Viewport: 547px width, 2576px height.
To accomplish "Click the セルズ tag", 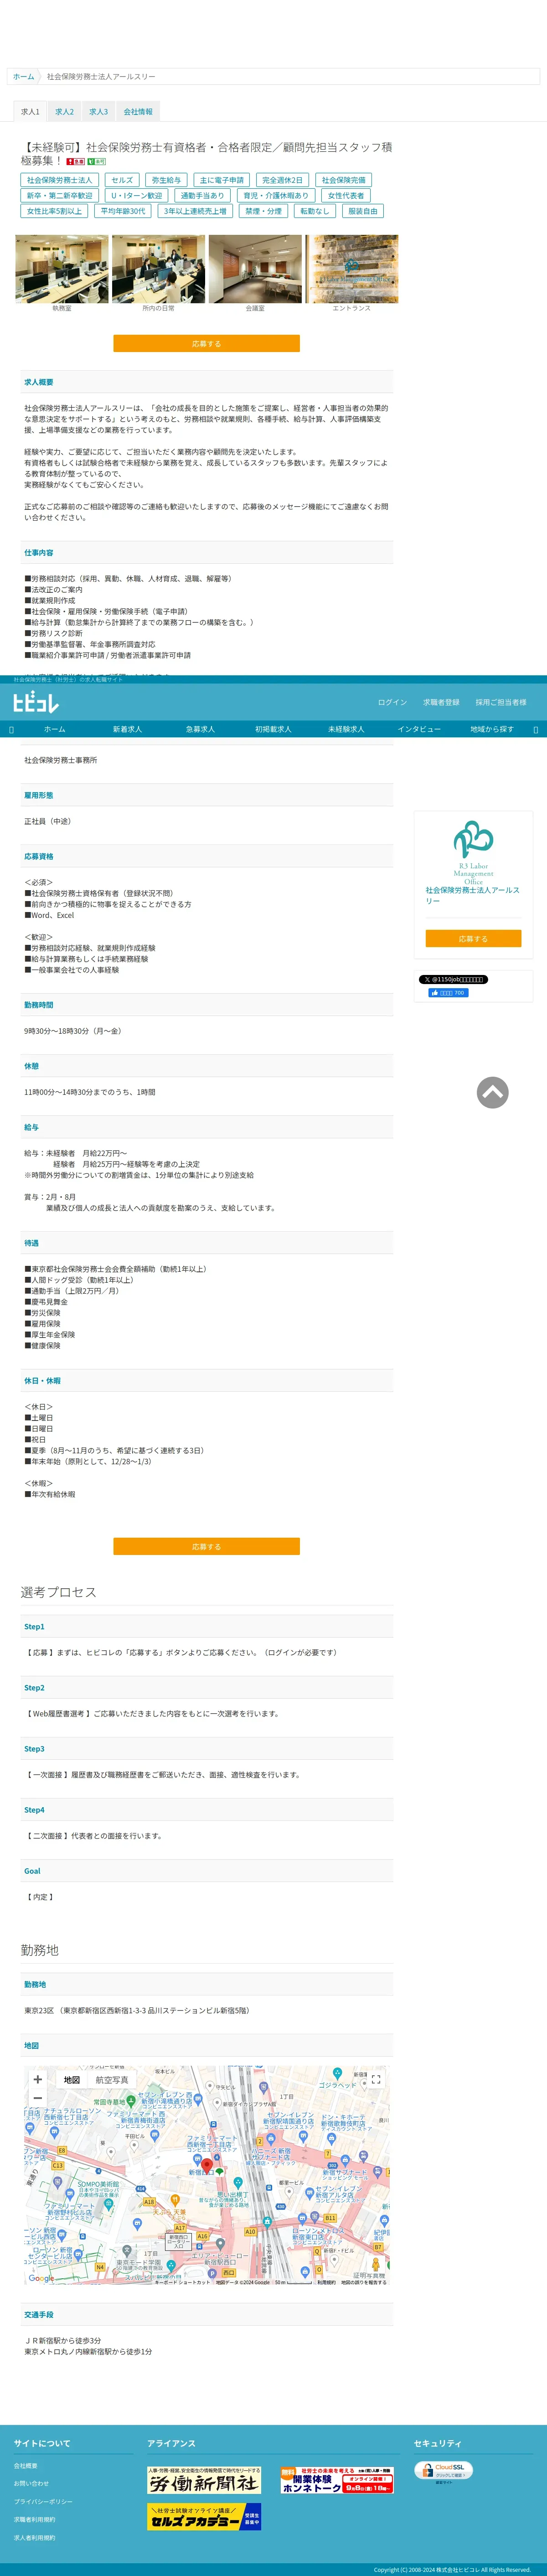I will pos(122,180).
